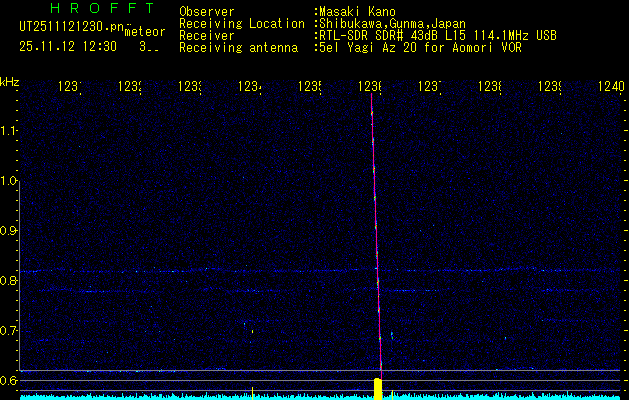Click the 1240 time axis label
The image size is (629, 400).
pos(611,87)
